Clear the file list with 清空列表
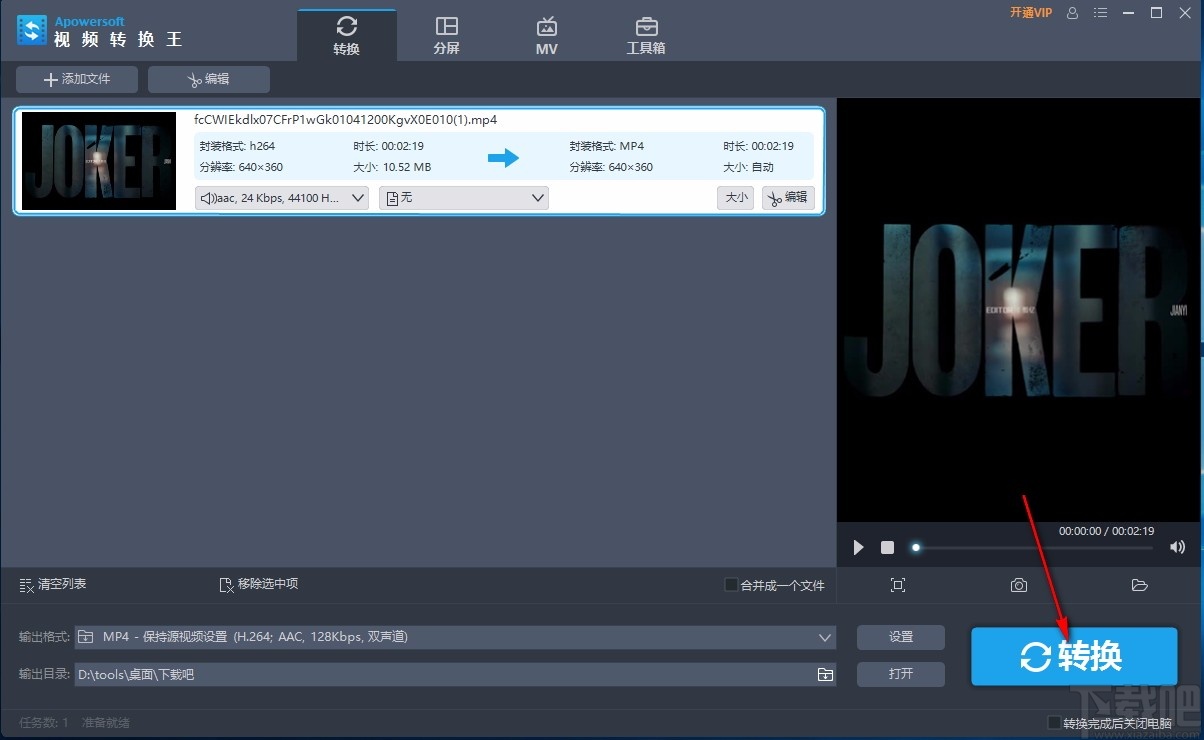 pyautogui.click(x=52, y=584)
